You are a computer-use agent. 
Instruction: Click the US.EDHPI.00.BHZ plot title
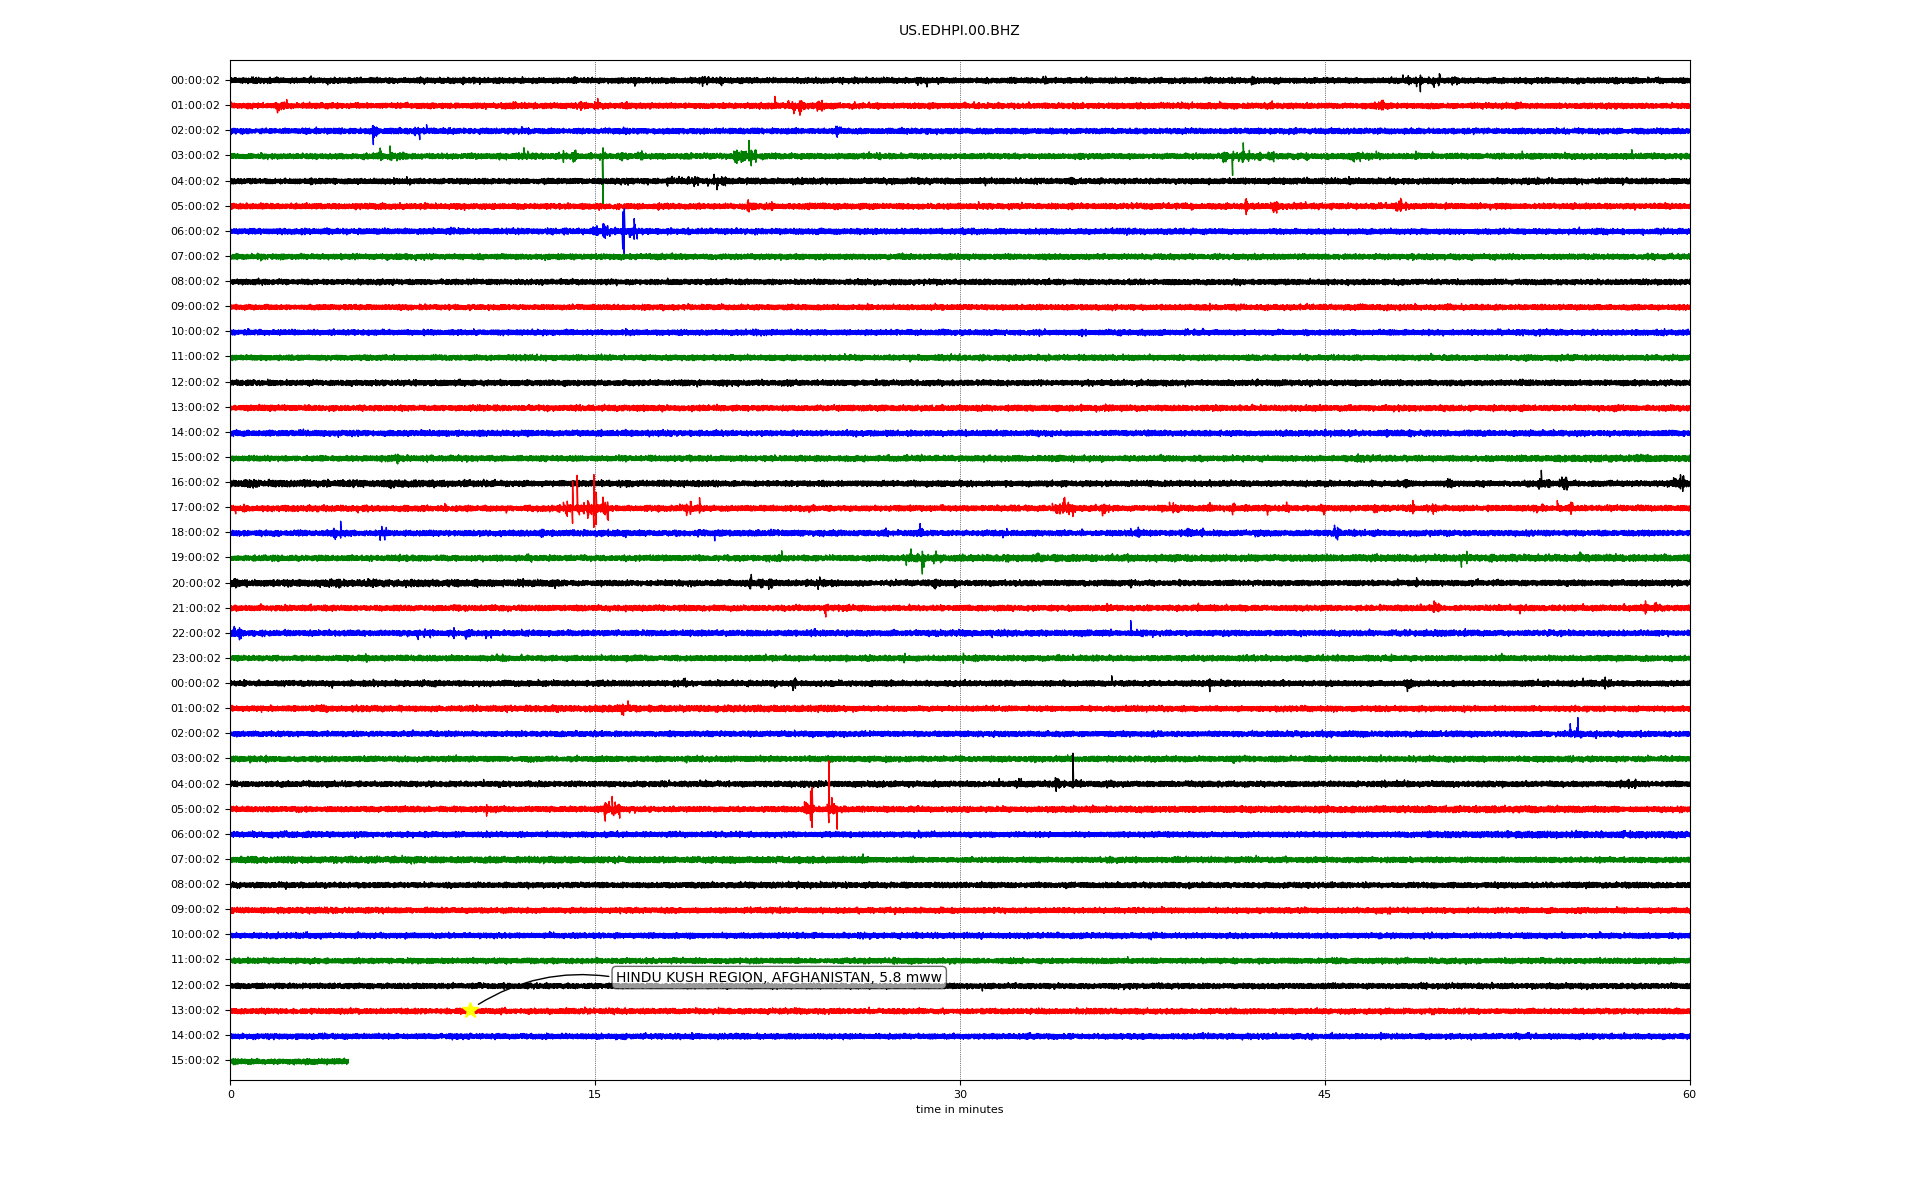pyautogui.click(x=959, y=31)
